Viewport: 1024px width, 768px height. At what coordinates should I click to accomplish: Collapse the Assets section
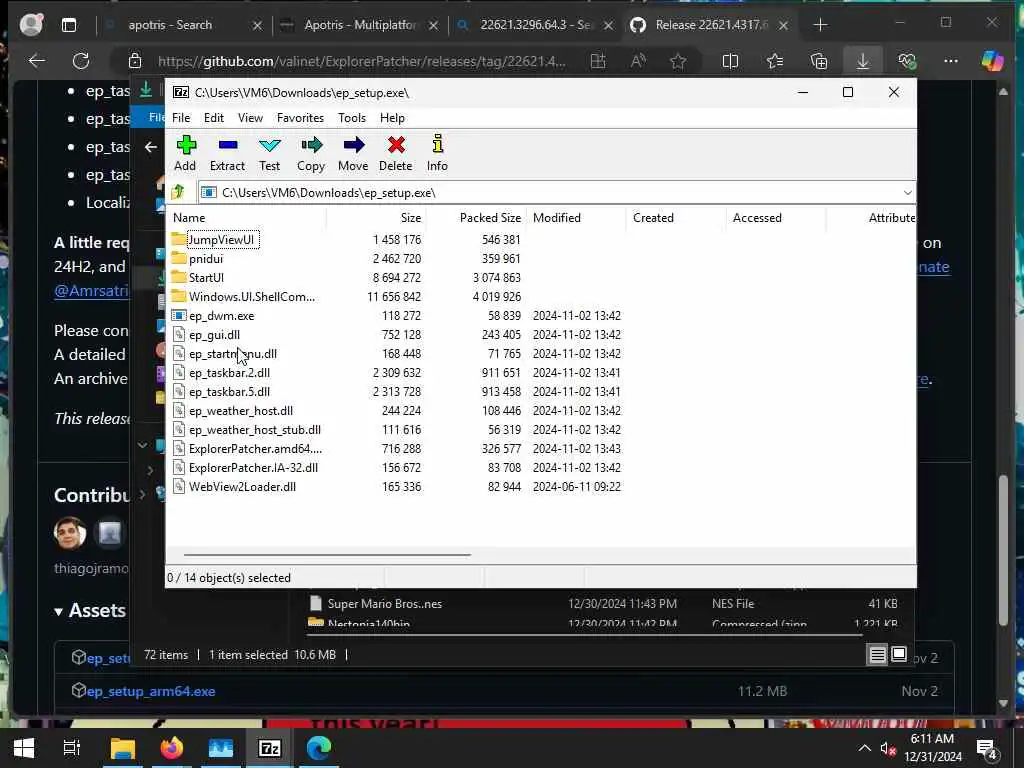[90, 611]
